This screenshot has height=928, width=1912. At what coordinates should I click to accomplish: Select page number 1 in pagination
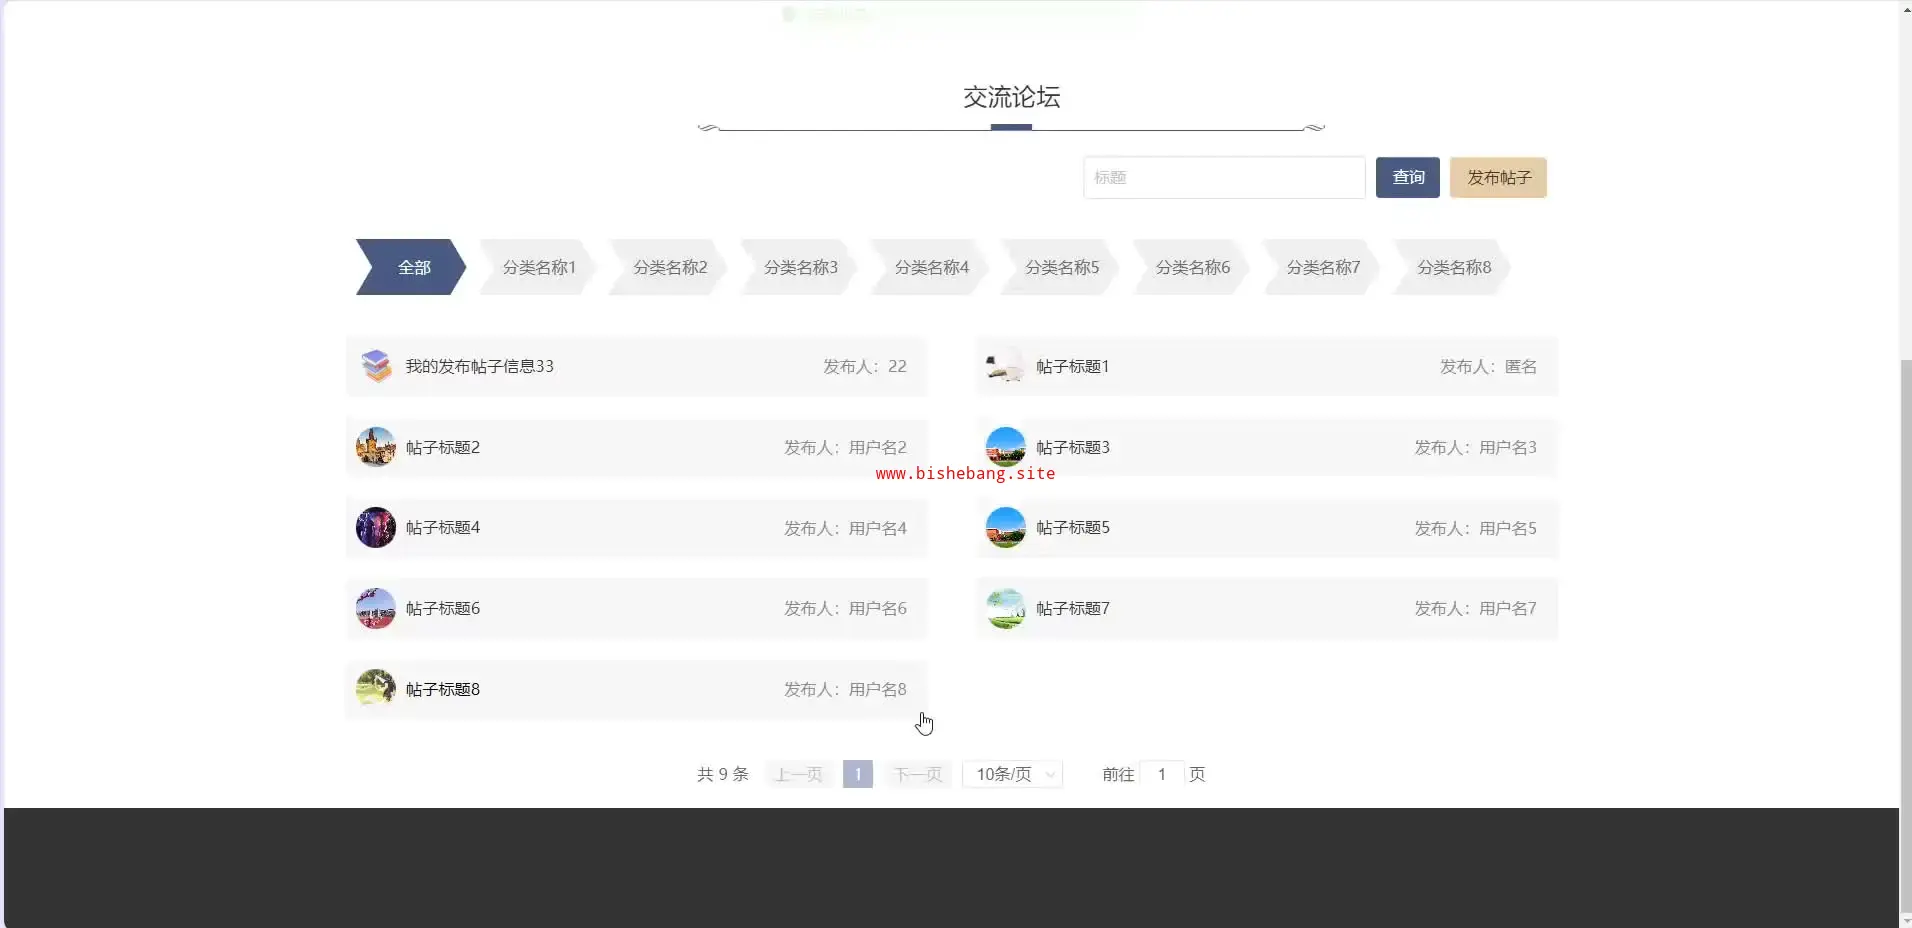pyautogui.click(x=858, y=774)
